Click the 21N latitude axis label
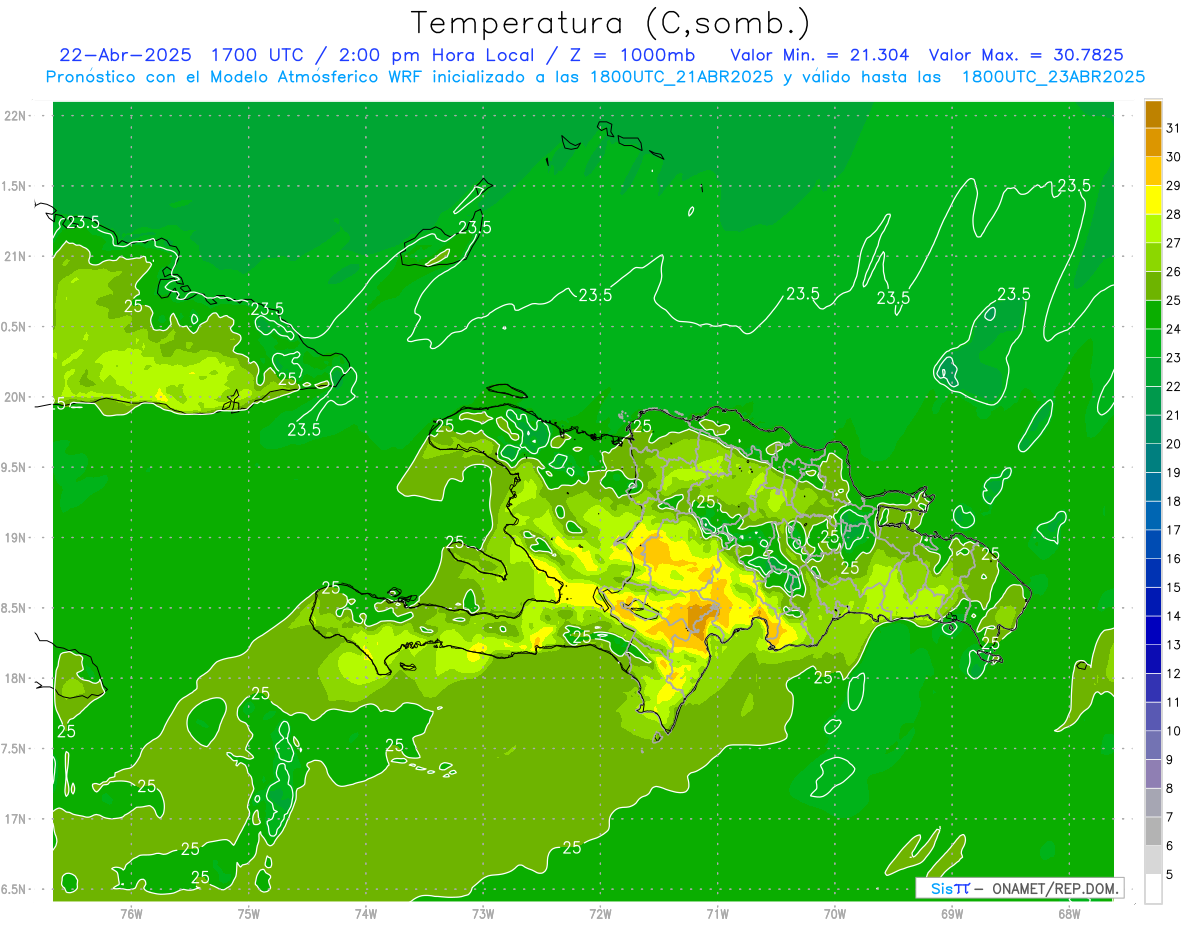1200x927 pixels. pos(14,257)
